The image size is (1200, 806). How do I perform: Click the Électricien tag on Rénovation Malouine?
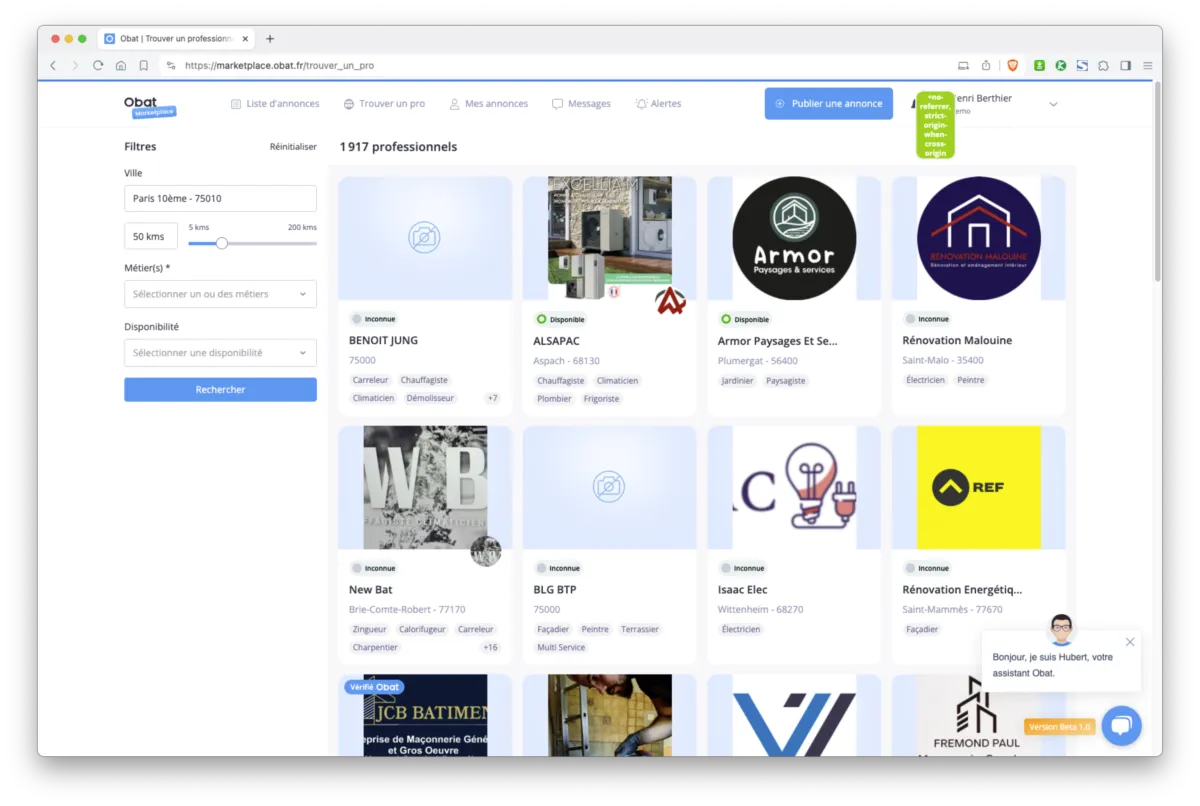[925, 380]
